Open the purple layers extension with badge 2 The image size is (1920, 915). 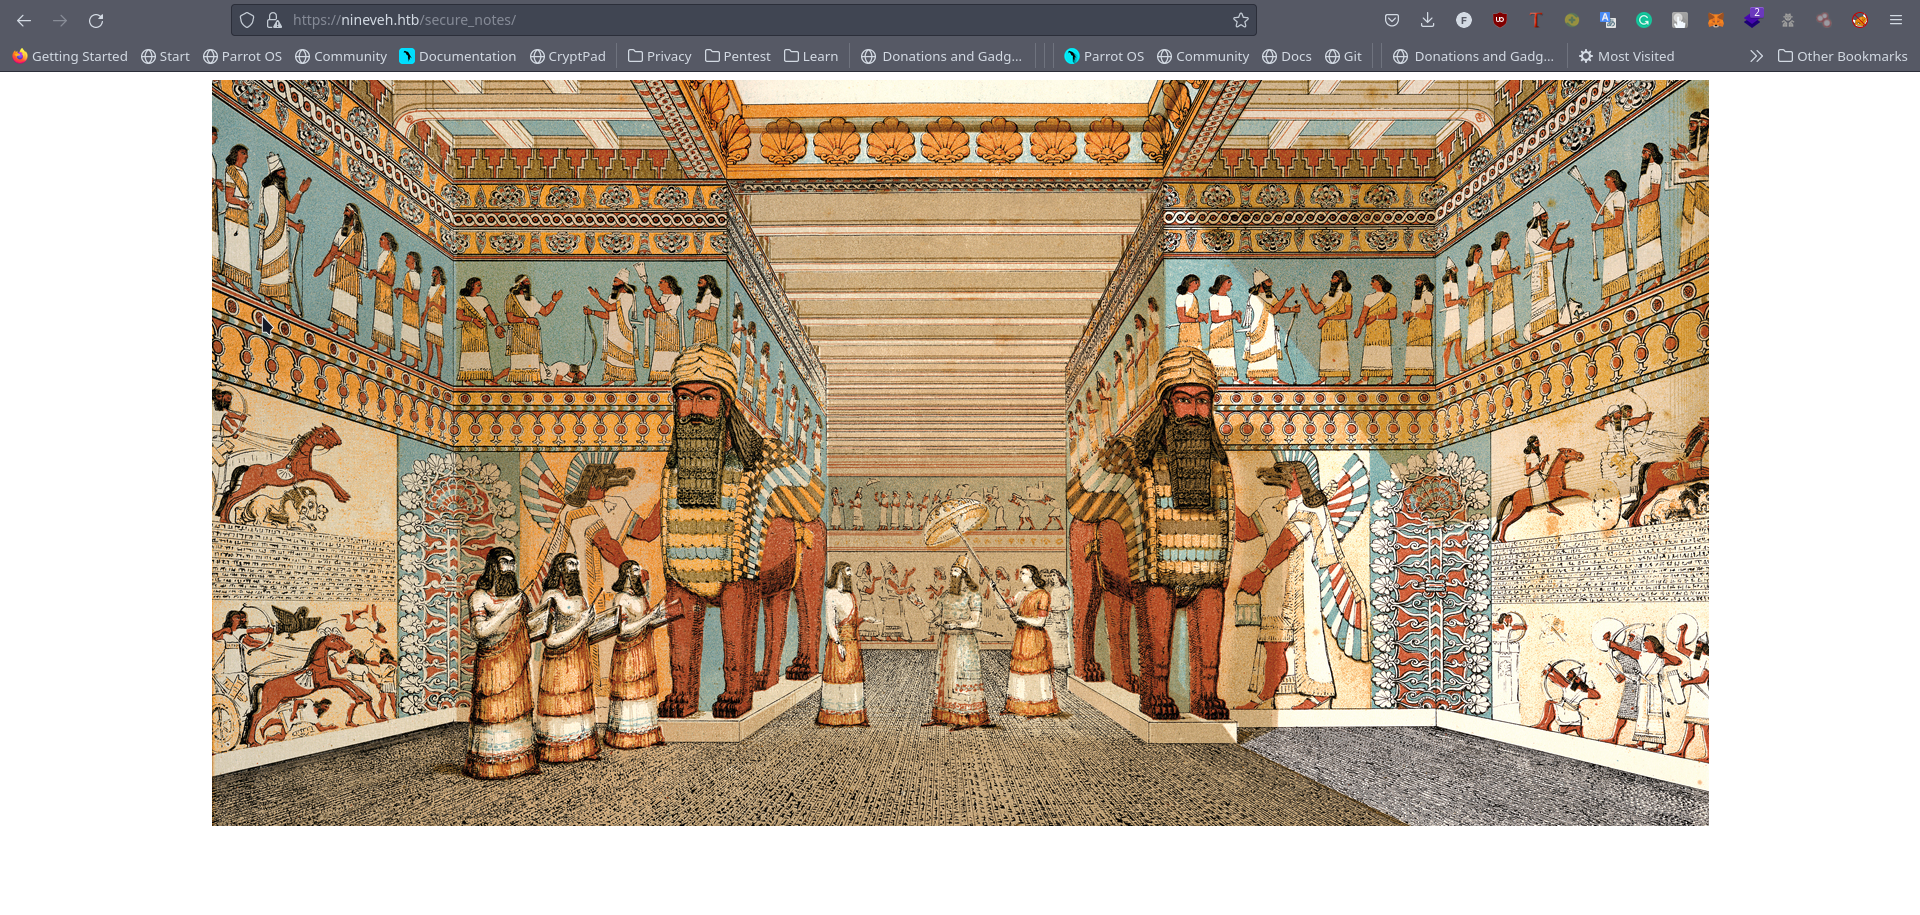pyautogui.click(x=1752, y=19)
